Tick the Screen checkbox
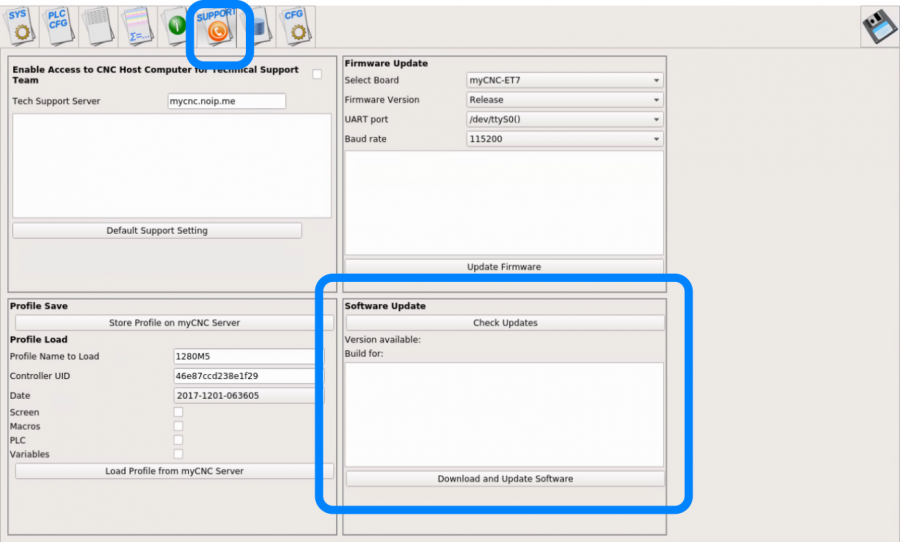The width and height of the screenshot is (900, 542). click(178, 412)
